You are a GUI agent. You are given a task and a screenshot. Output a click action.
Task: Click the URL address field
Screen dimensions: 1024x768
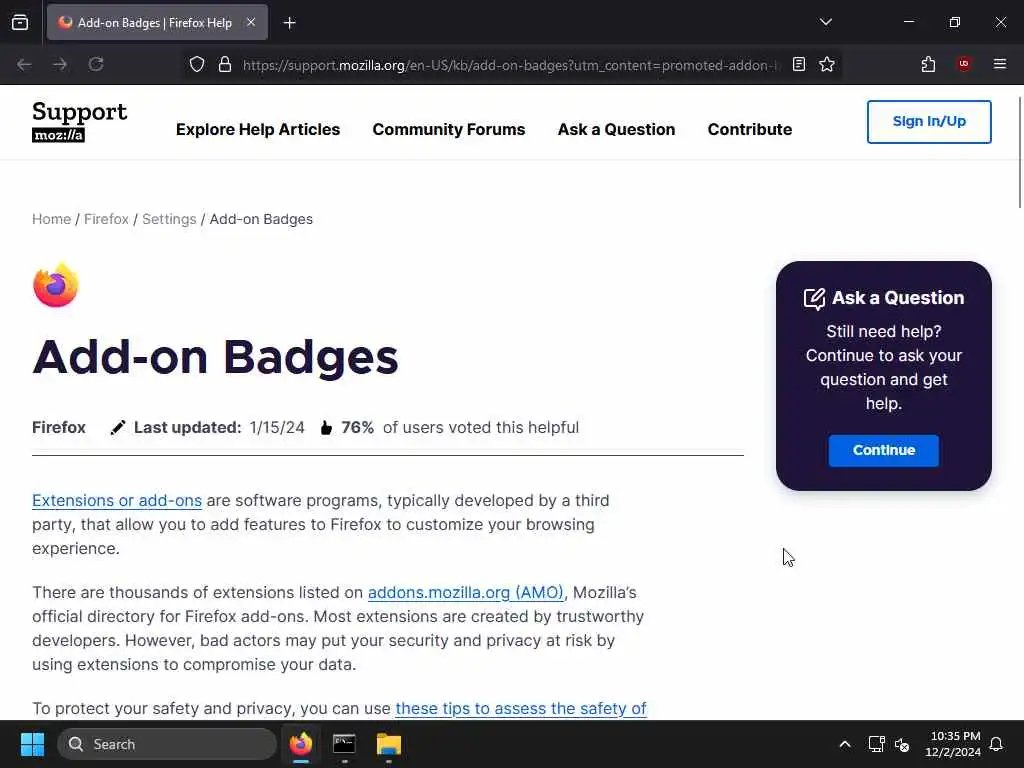[x=511, y=65]
